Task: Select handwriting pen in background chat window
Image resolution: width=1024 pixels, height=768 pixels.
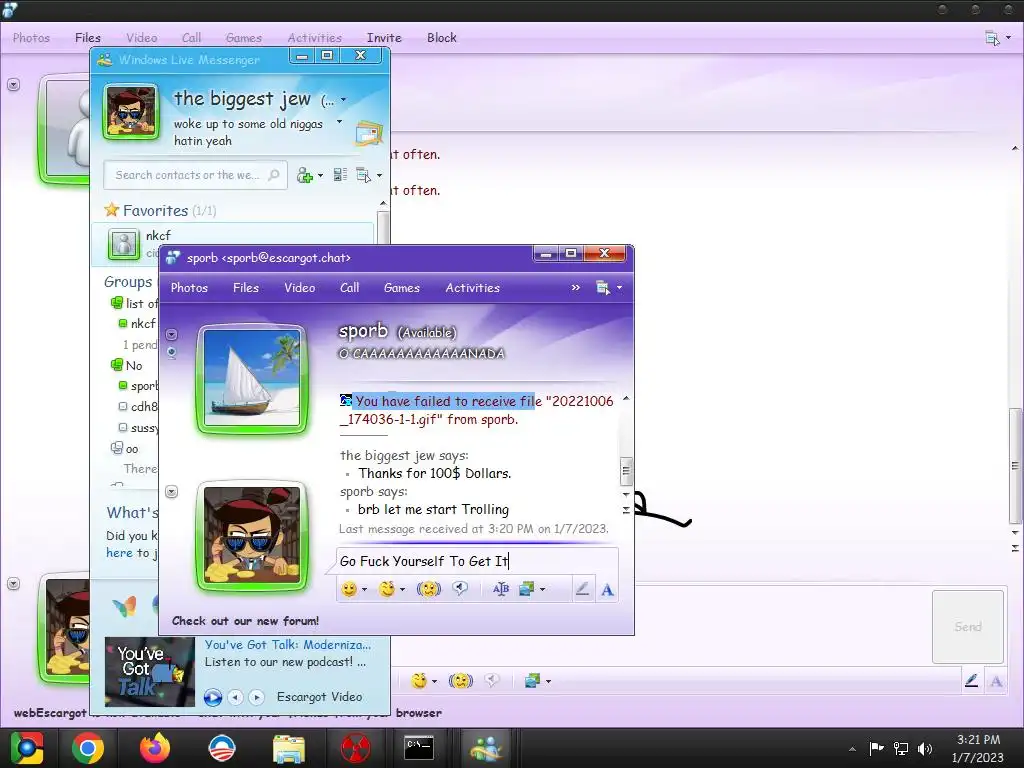Action: click(971, 681)
